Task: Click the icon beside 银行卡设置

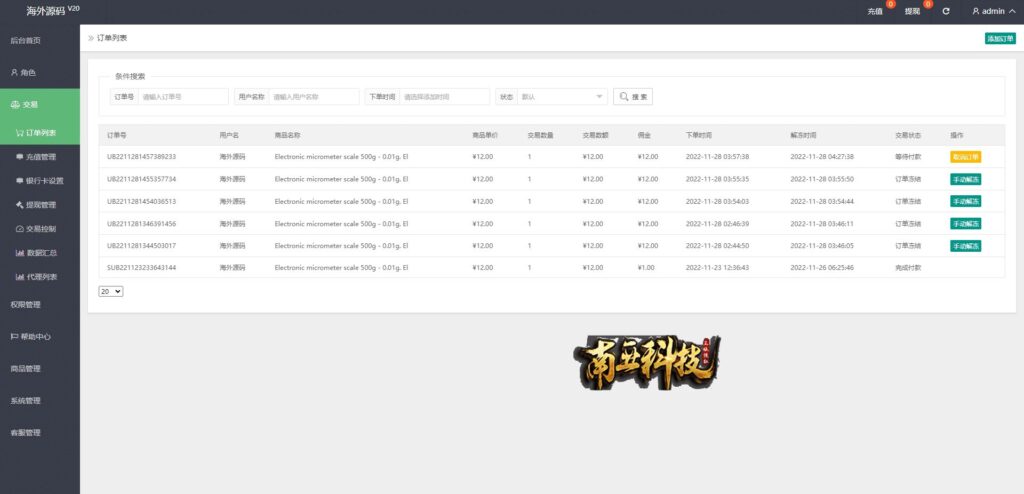Action: [19, 181]
